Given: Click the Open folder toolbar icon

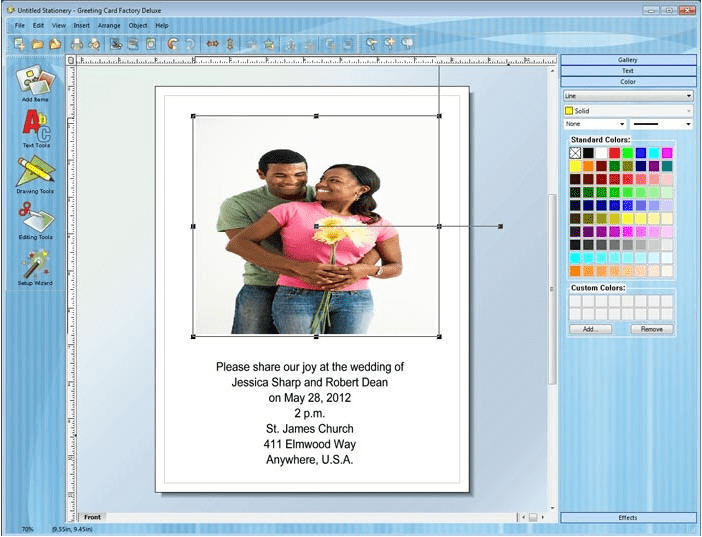Looking at the screenshot, I should (x=37, y=44).
